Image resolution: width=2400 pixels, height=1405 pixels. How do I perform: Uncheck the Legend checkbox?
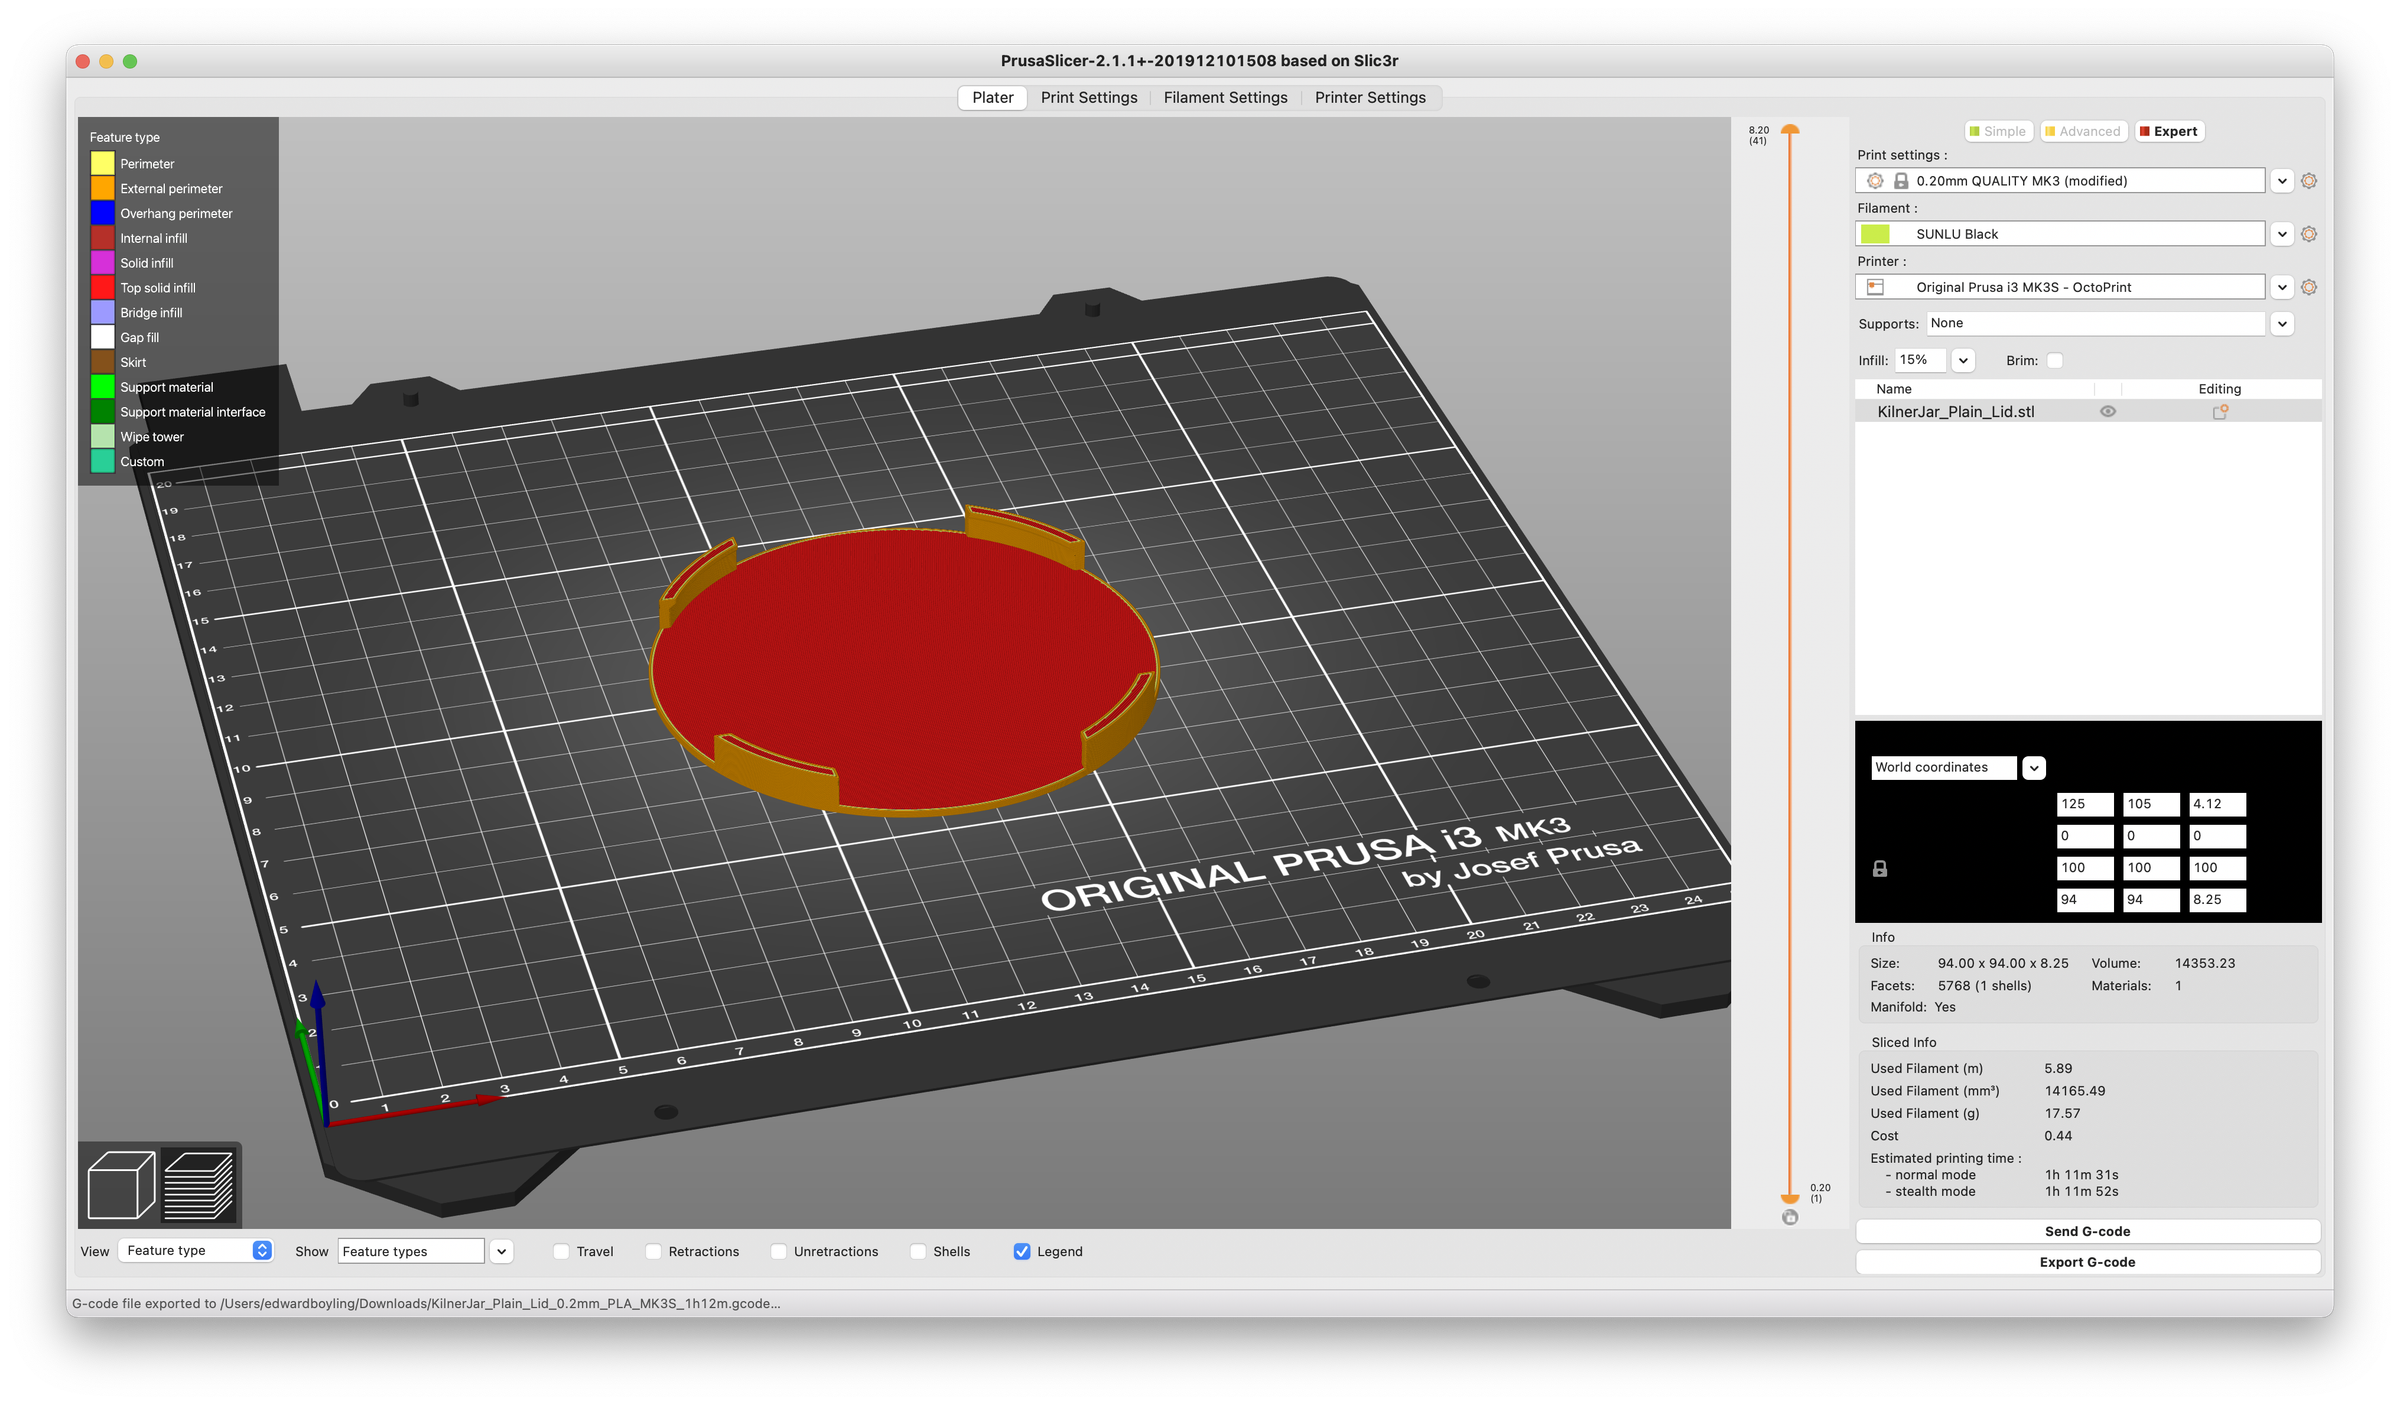1022,1251
